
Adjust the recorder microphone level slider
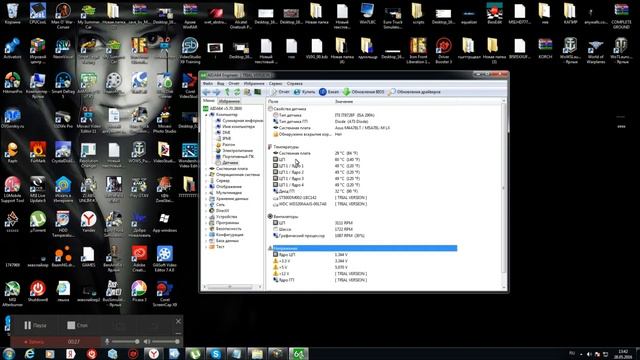pyautogui.click(x=125, y=342)
